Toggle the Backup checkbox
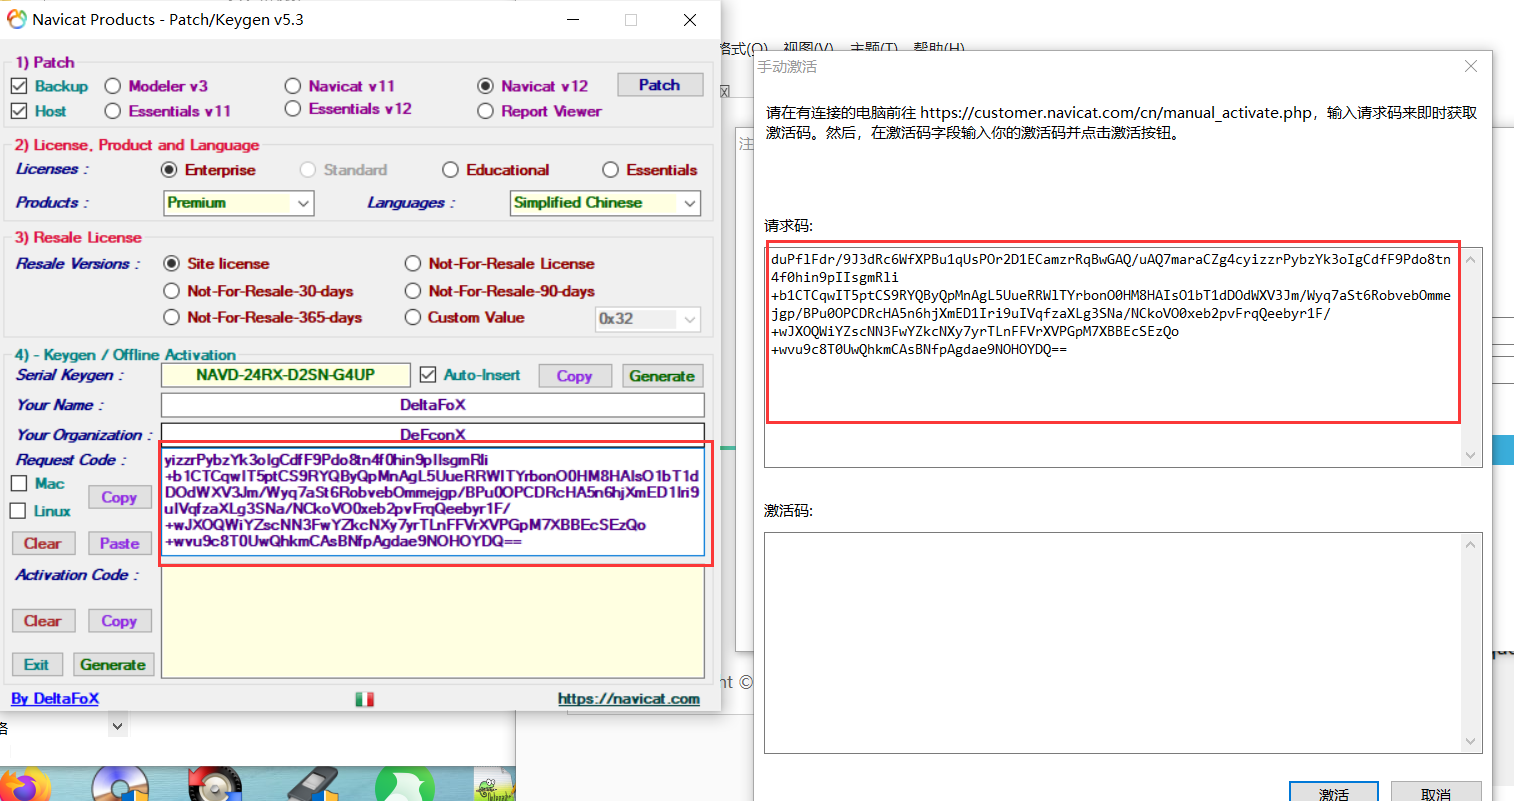1514x801 pixels. (19, 86)
